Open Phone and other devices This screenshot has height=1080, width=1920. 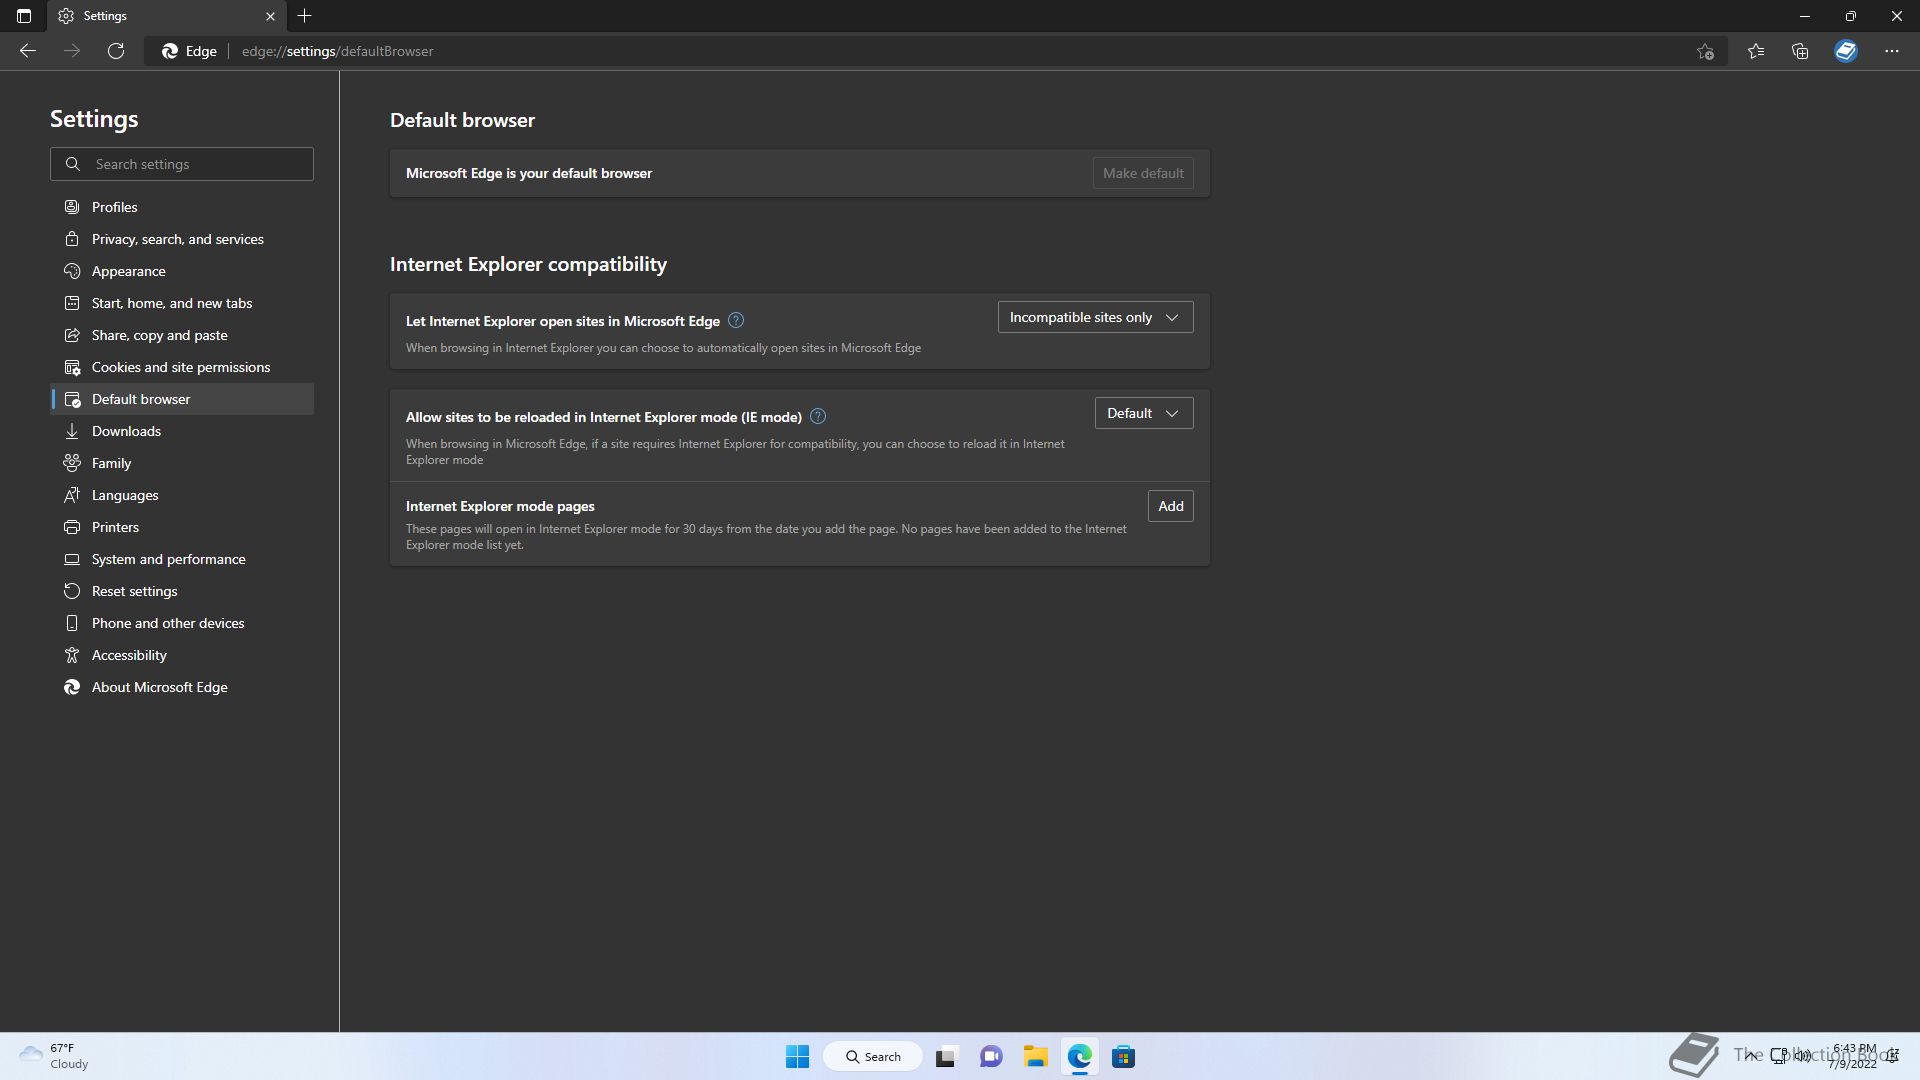pos(182,623)
